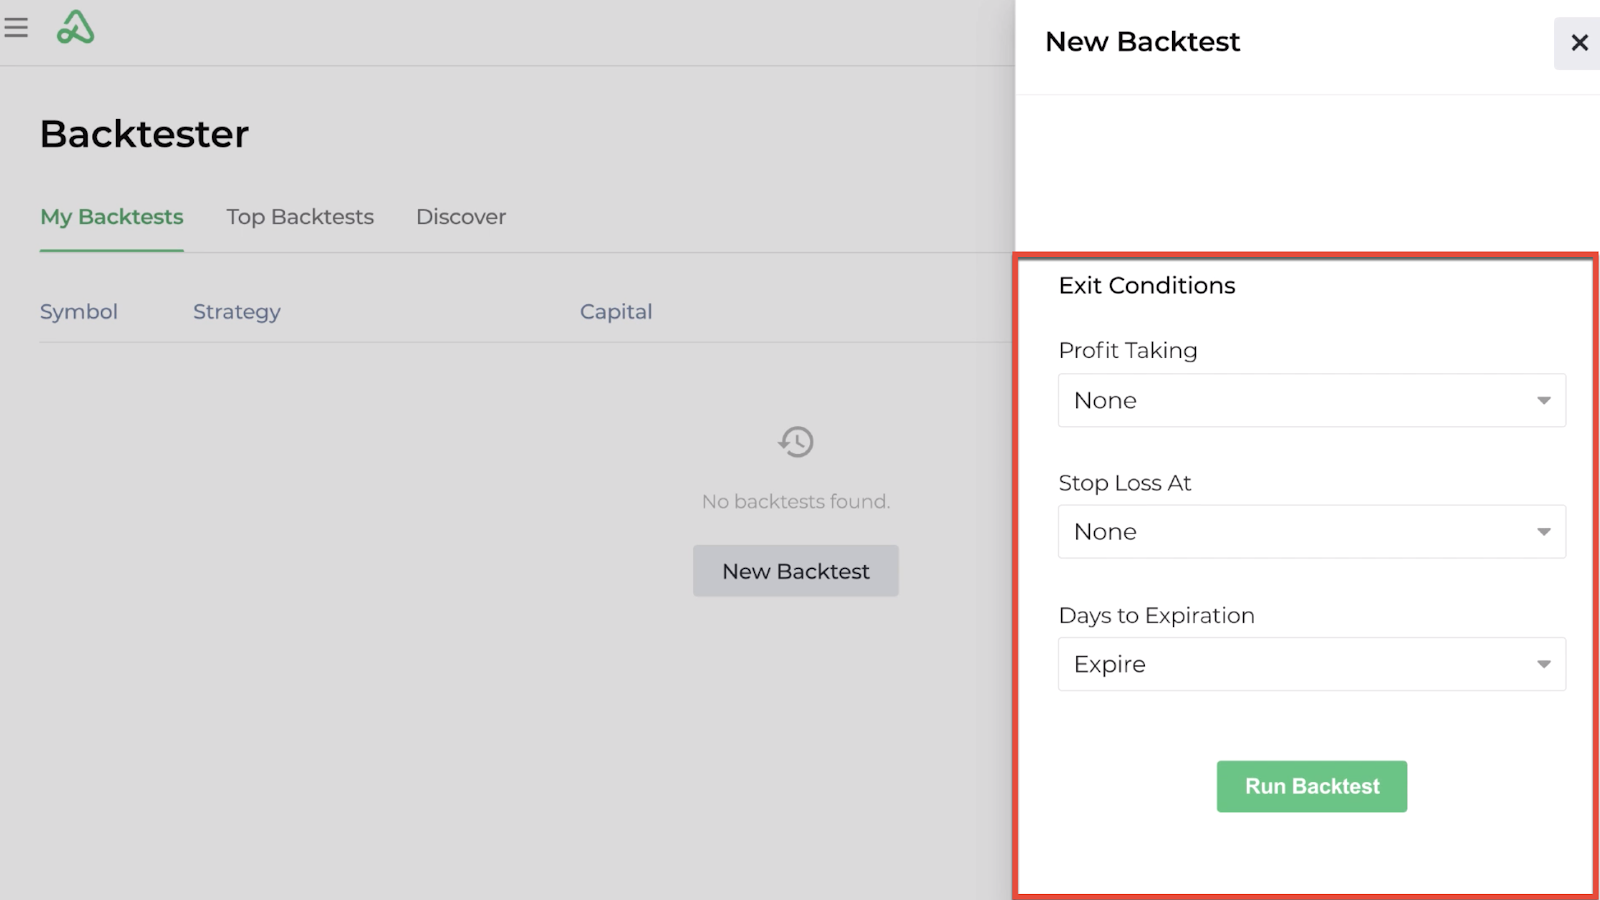Viewport: 1600px width, 900px height.
Task: Open the Stop Loss At dropdown
Action: click(x=1312, y=532)
